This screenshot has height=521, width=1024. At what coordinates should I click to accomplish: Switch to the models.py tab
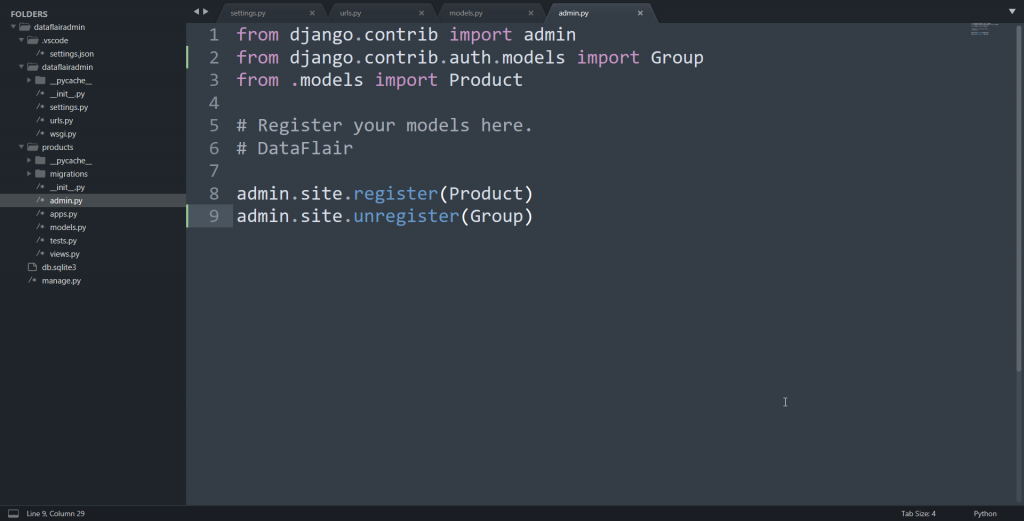(x=466, y=13)
